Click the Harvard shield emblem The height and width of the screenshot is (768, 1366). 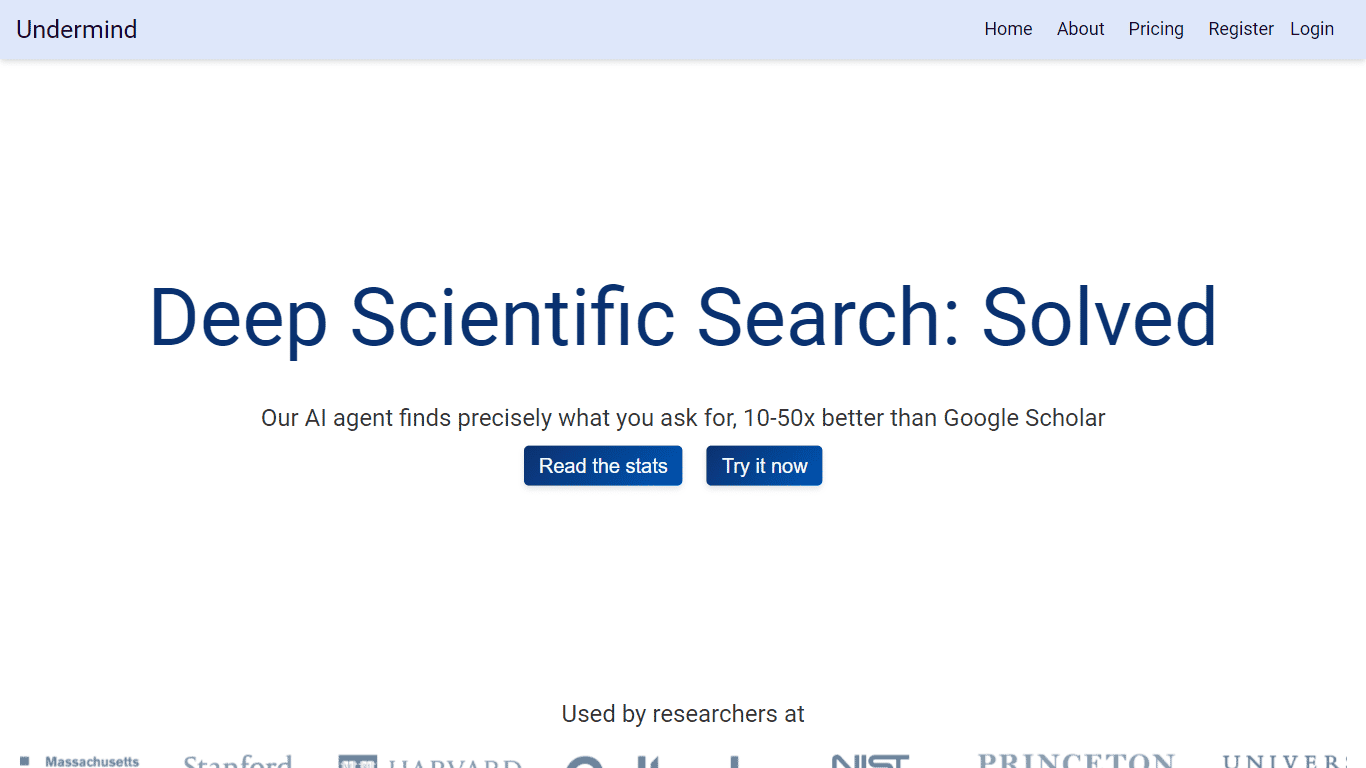click(357, 762)
